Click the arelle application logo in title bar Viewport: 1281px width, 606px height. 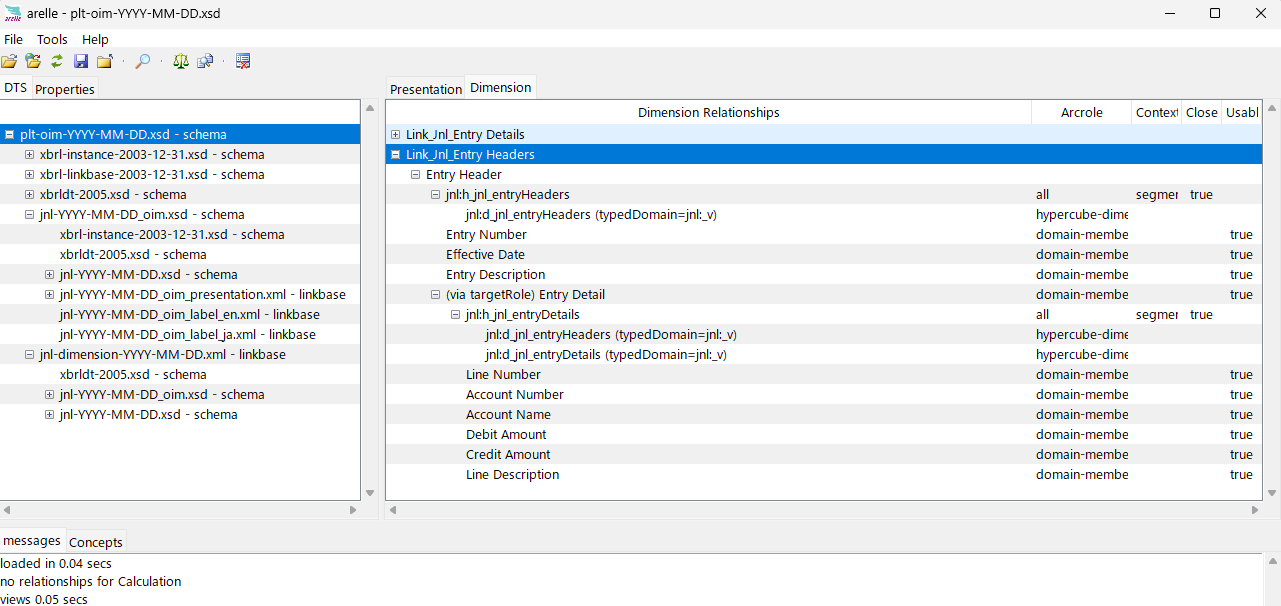13,13
